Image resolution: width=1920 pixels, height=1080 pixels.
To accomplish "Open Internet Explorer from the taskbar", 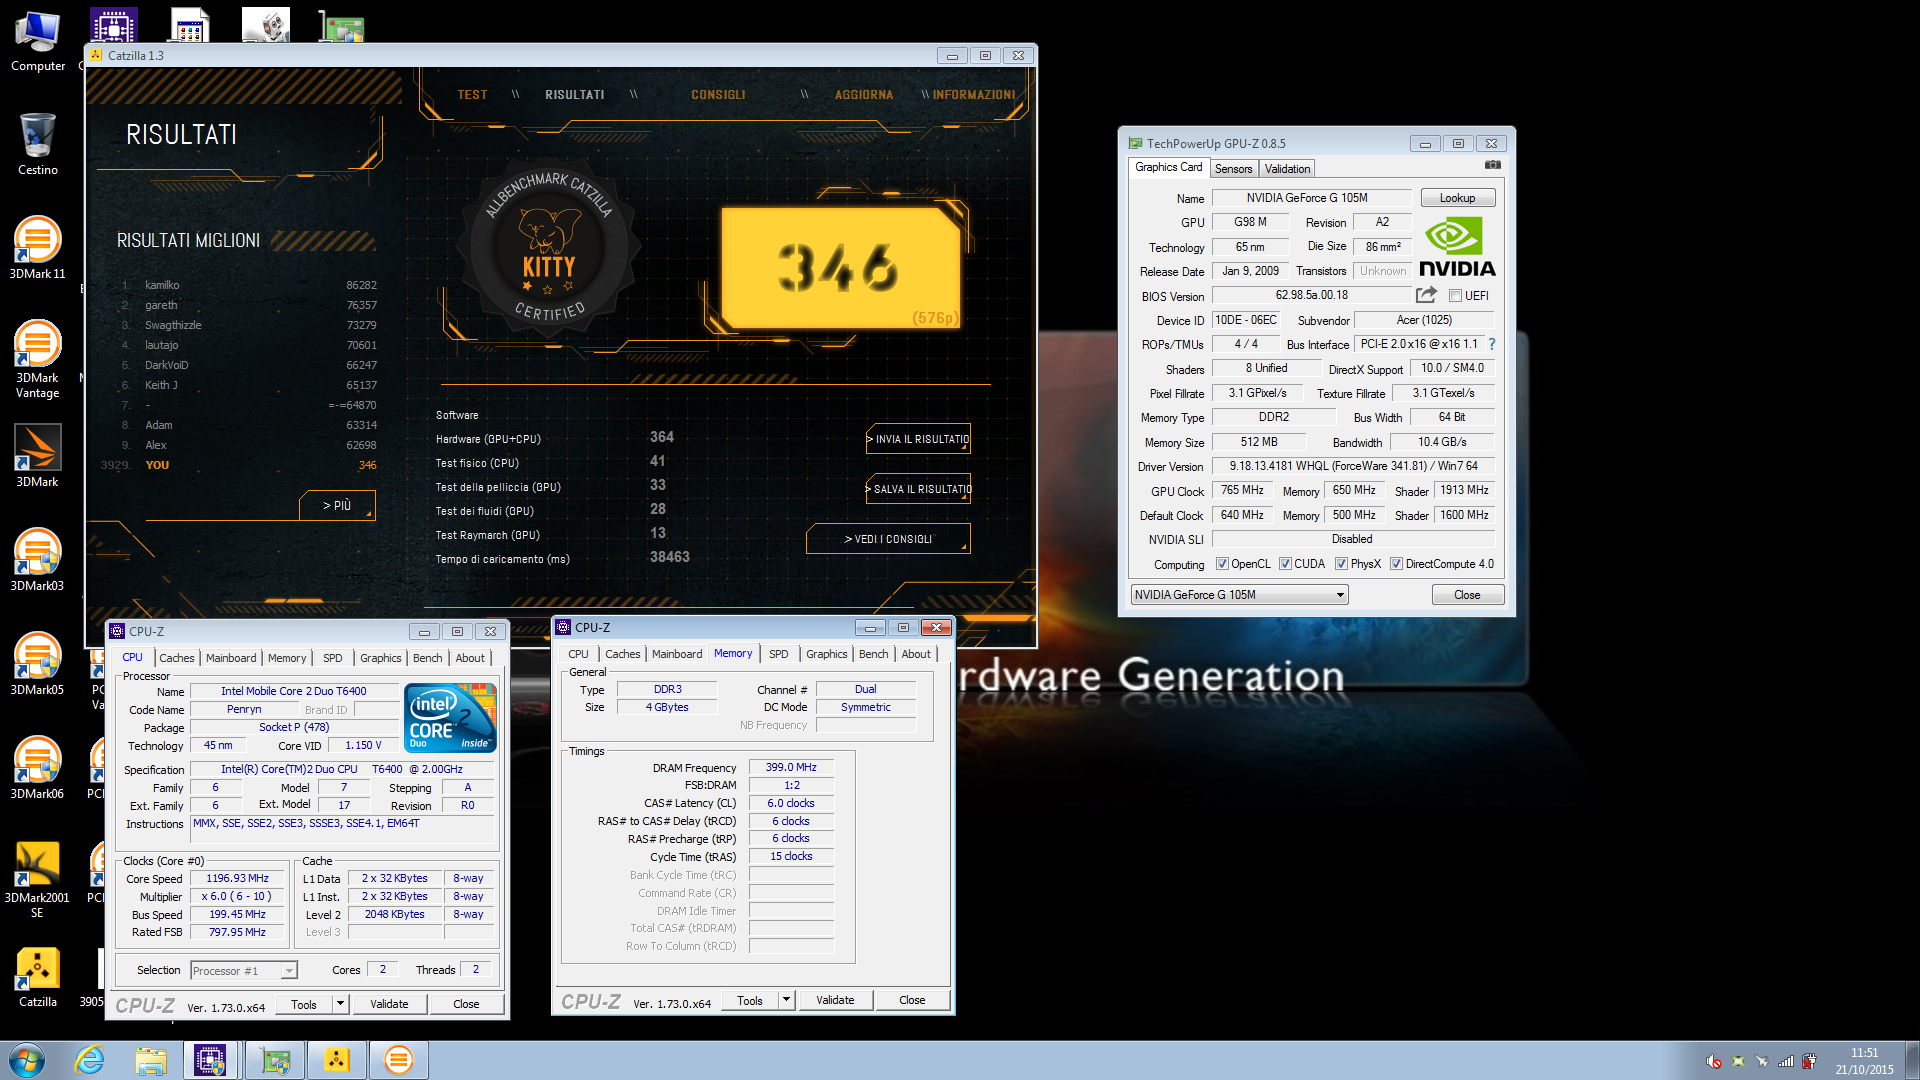I will pos(90,1060).
